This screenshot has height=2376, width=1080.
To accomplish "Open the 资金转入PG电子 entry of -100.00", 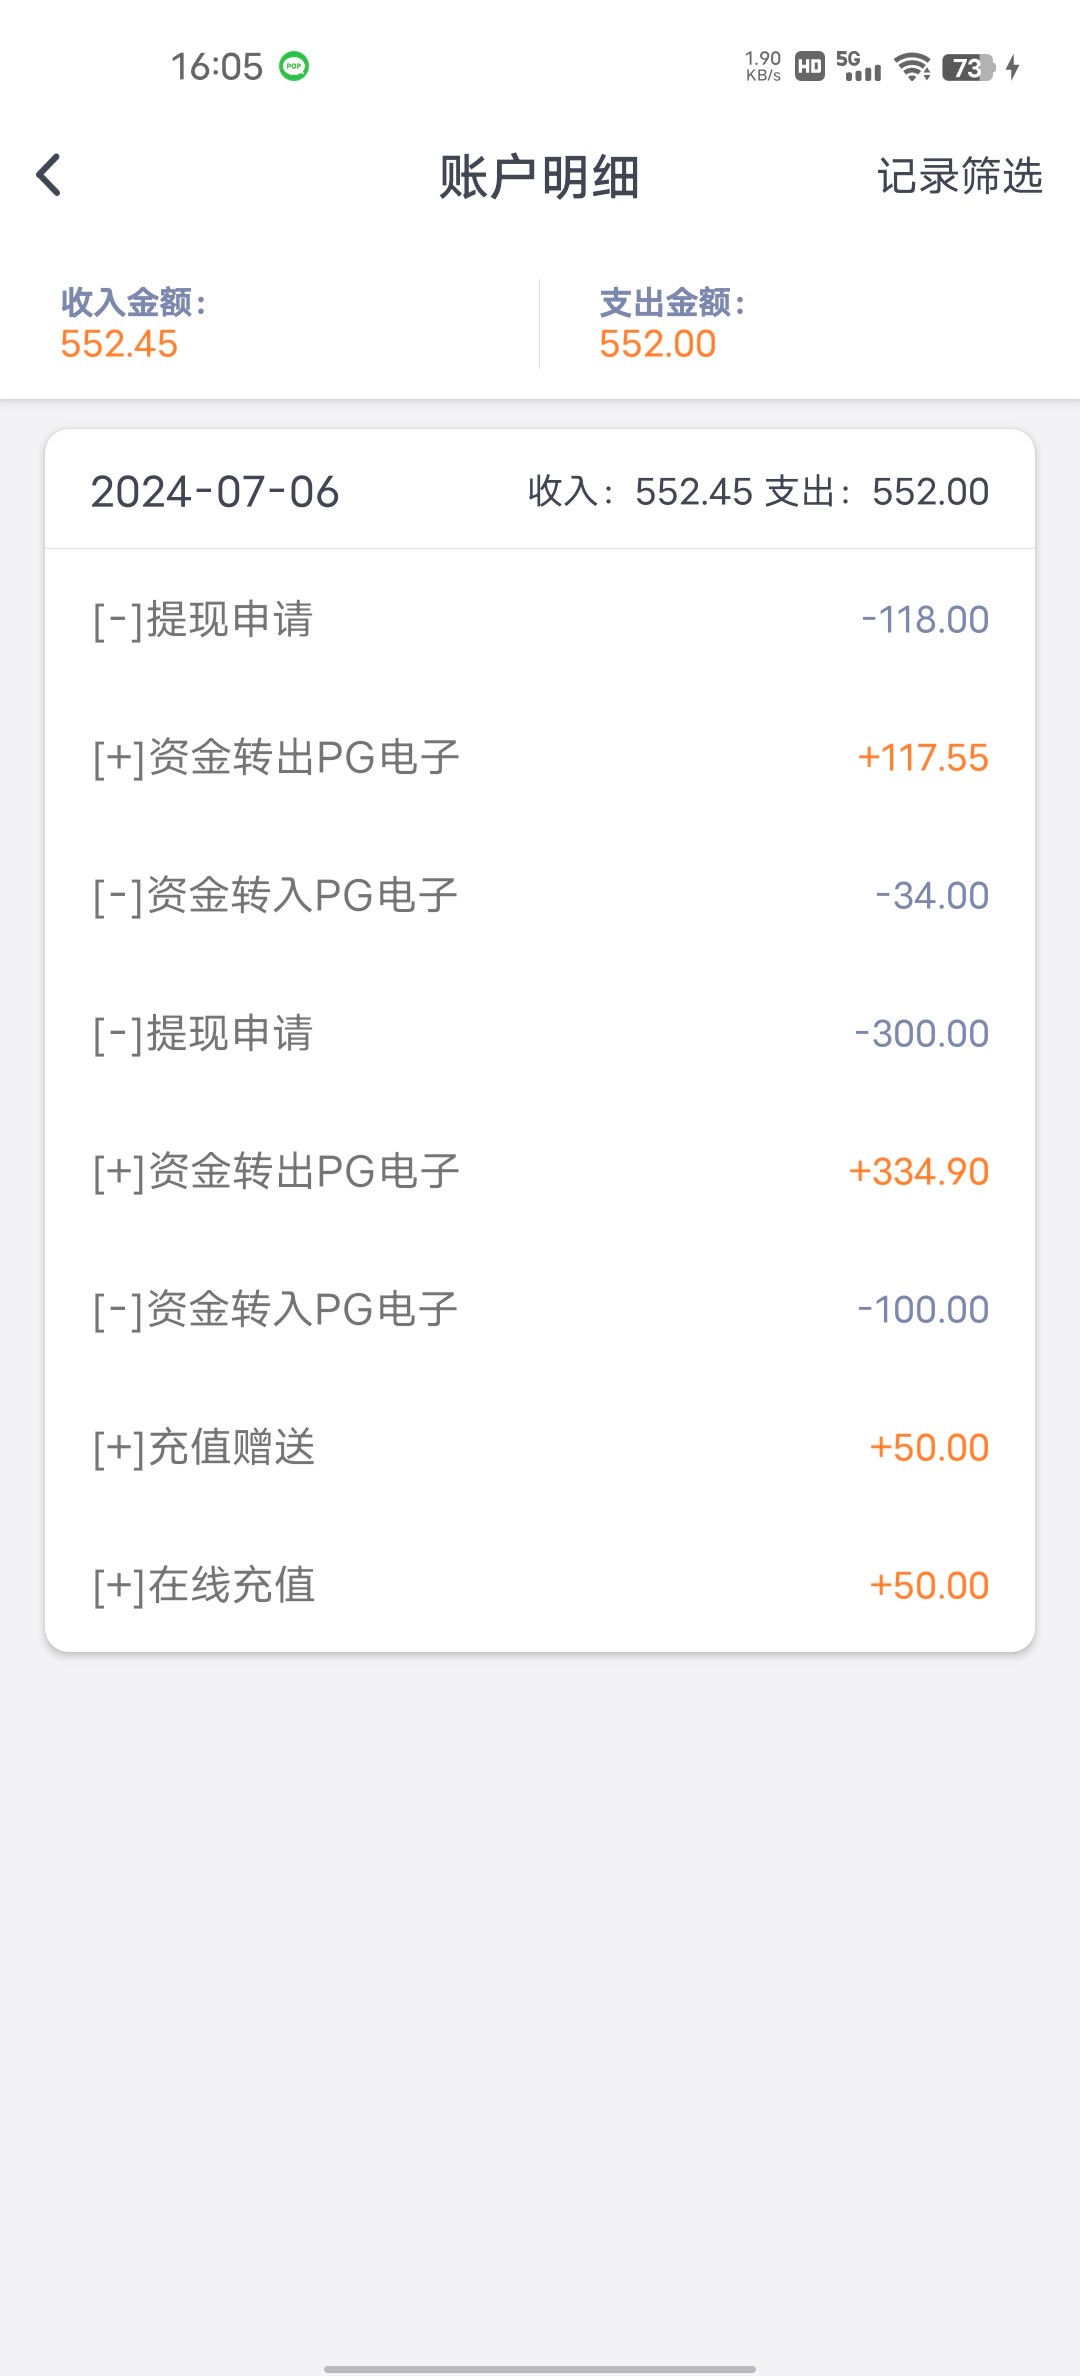I will coord(540,1310).
